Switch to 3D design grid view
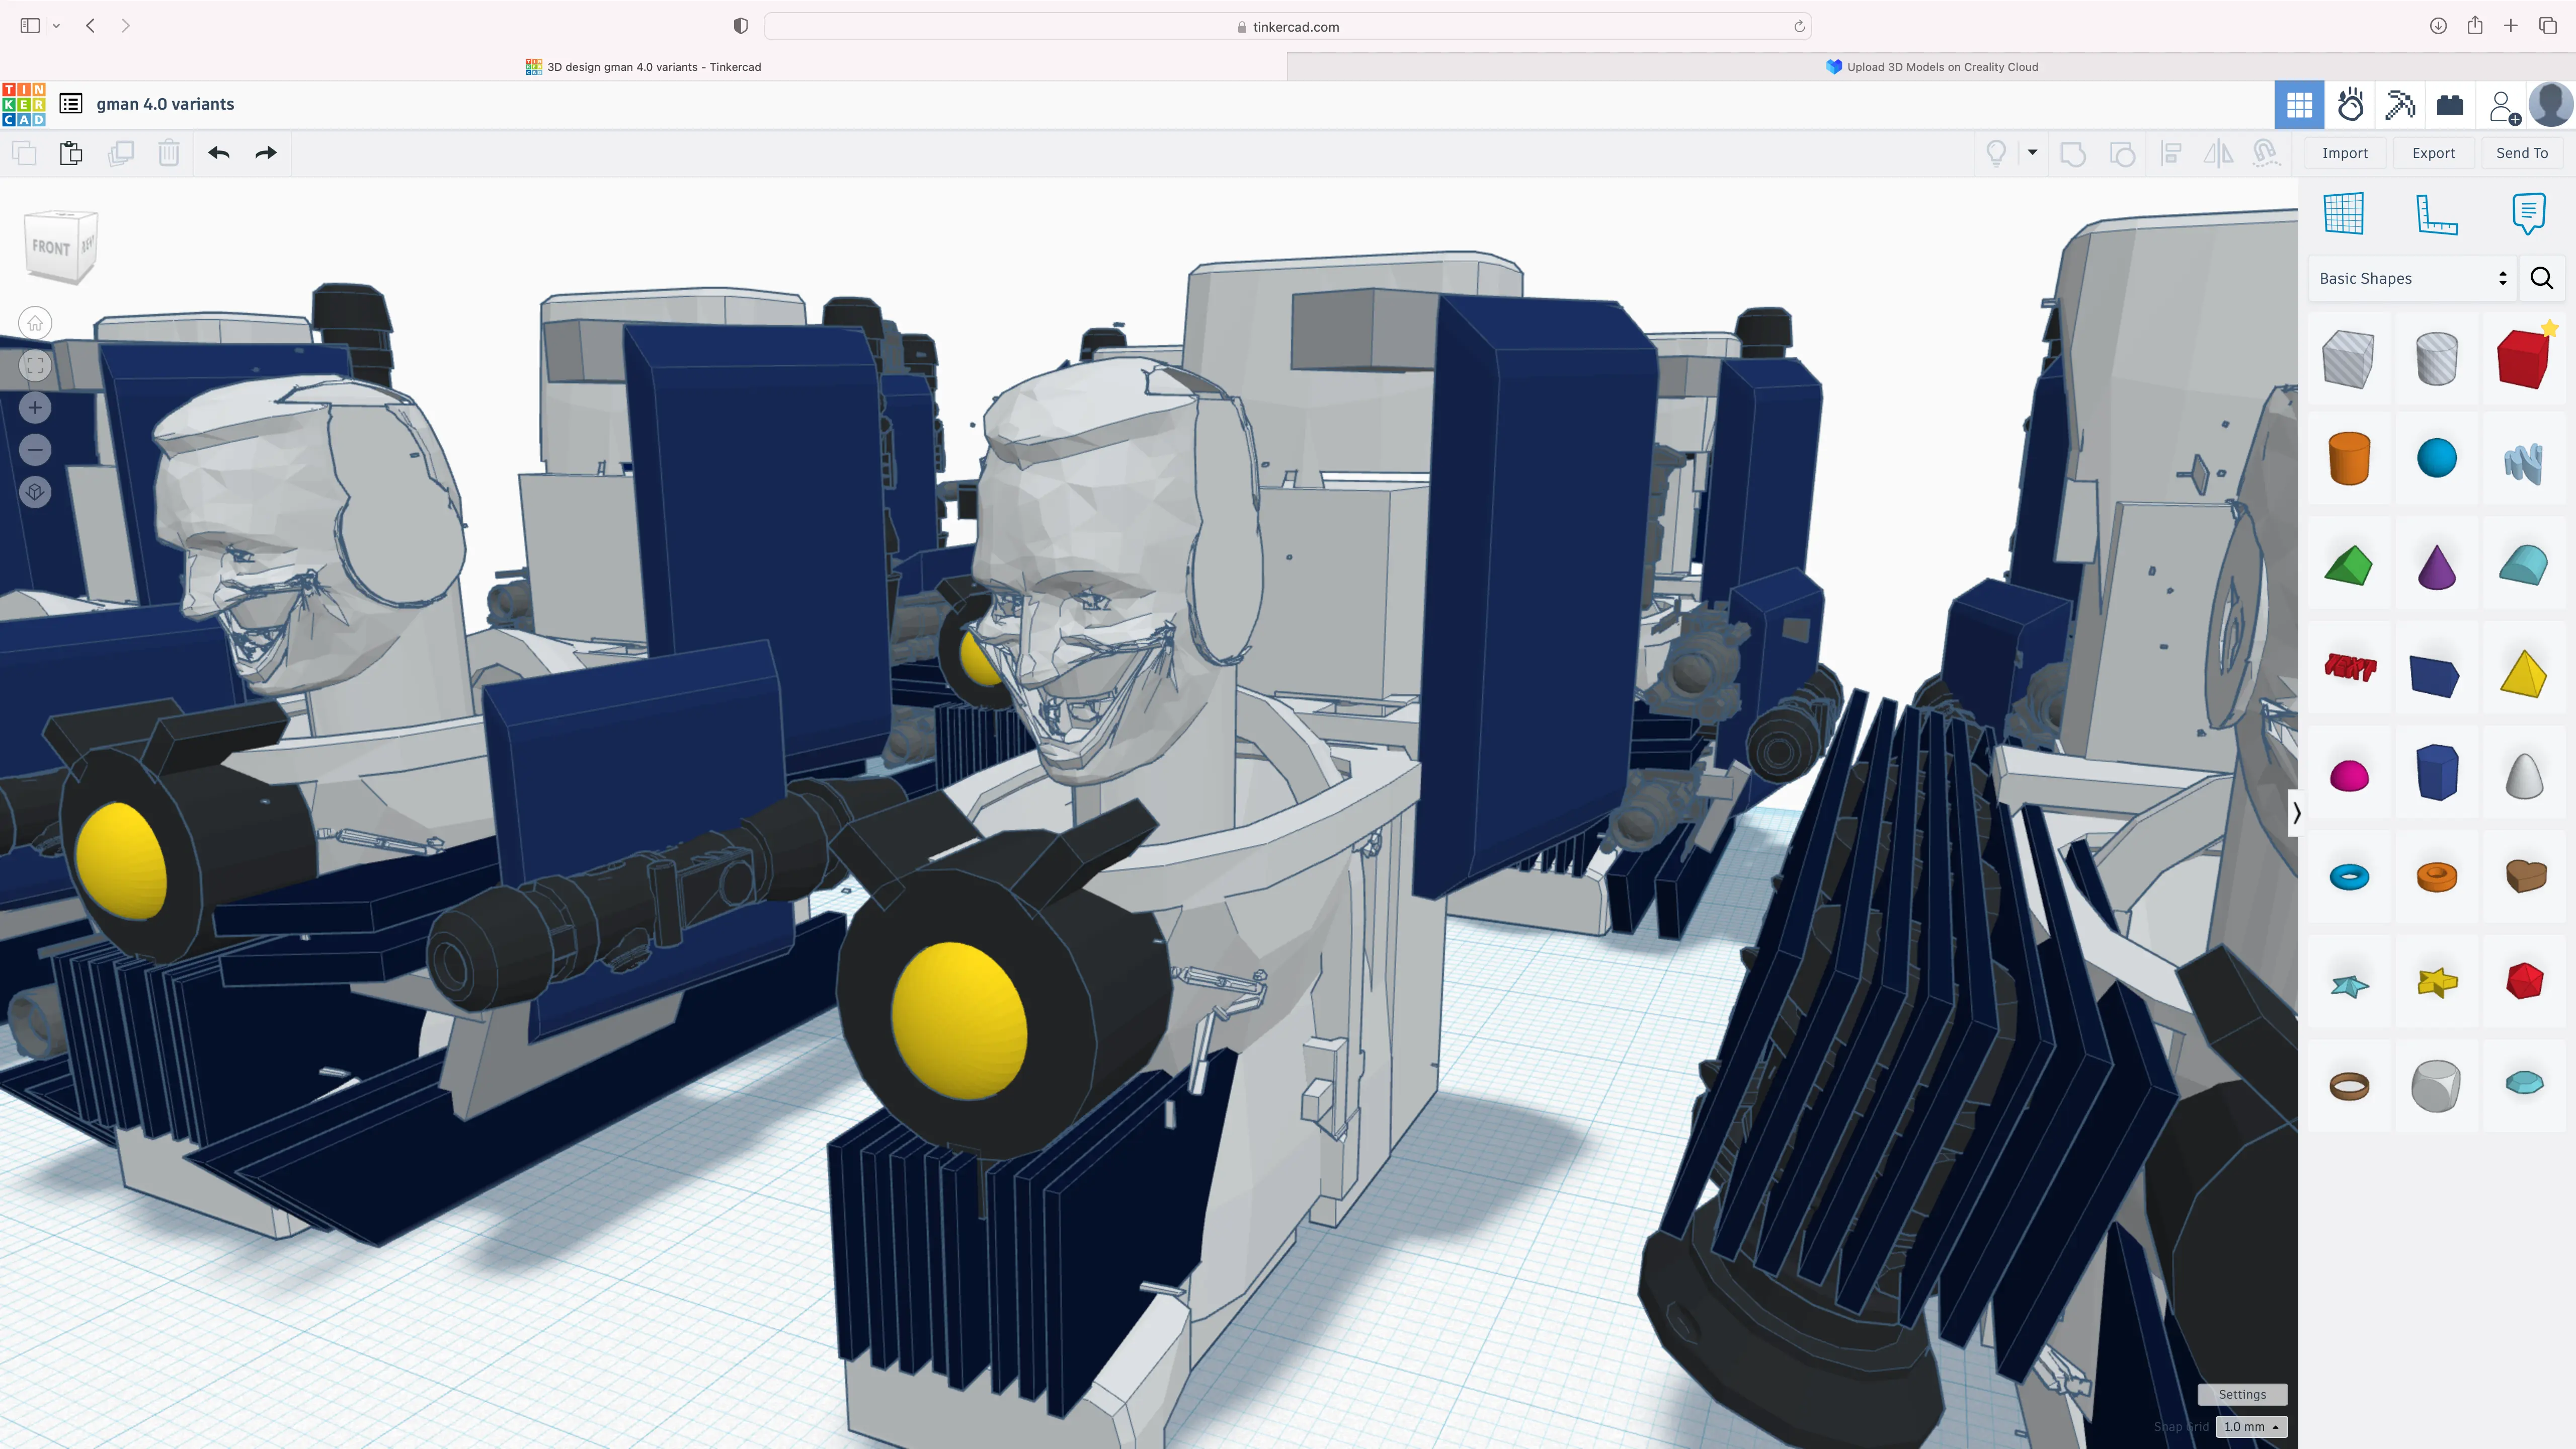The image size is (2576, 1449). point(2299,105)
